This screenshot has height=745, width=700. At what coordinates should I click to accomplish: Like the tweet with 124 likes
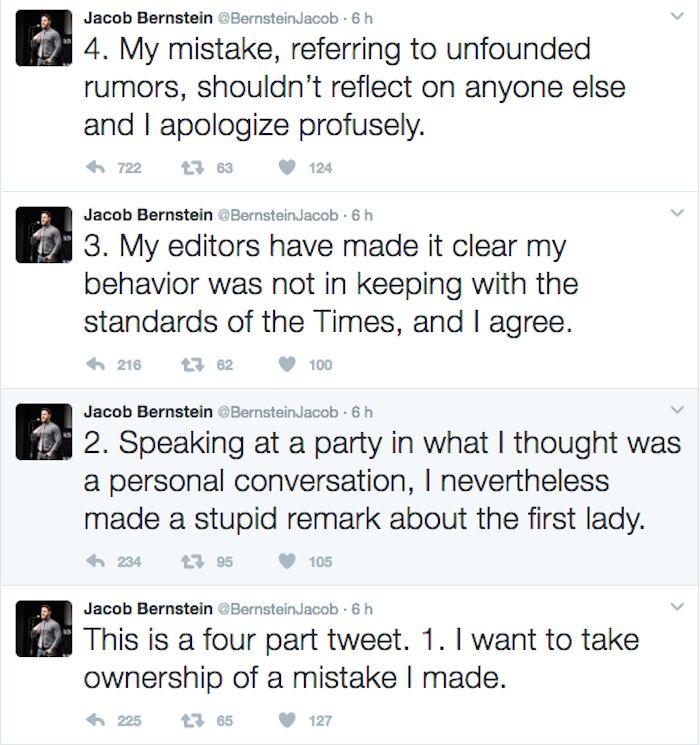pyautogui.click(x=287, y=168)
